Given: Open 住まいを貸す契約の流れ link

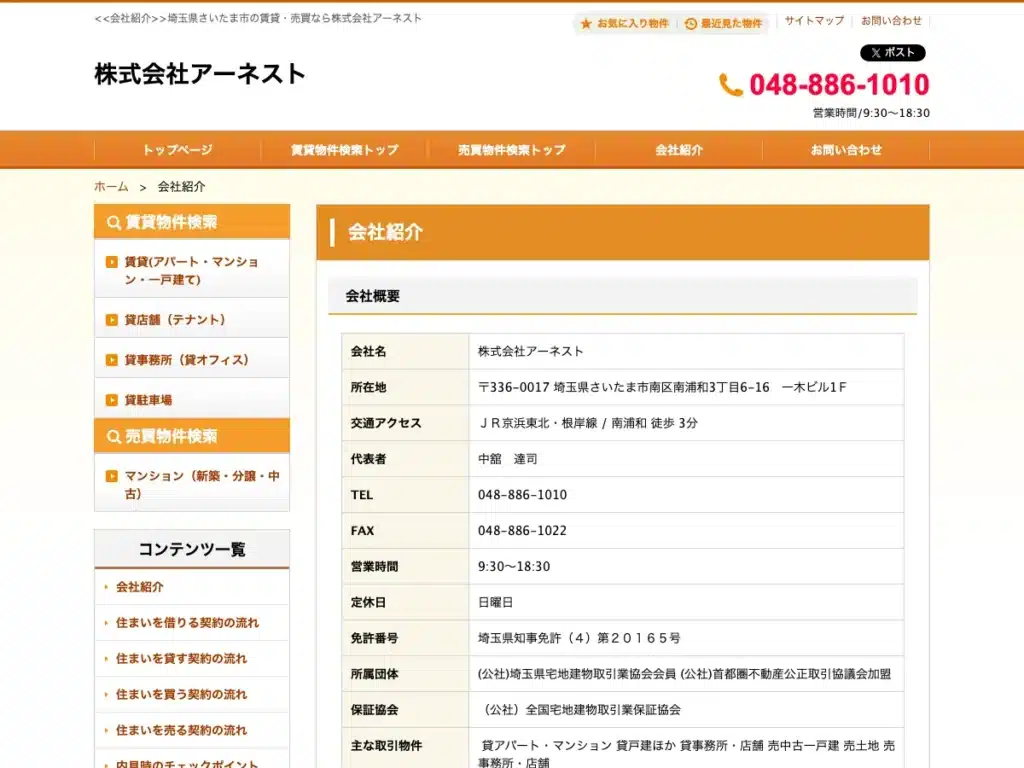Looking at the screenshot, I should click(x=182, y=659).
